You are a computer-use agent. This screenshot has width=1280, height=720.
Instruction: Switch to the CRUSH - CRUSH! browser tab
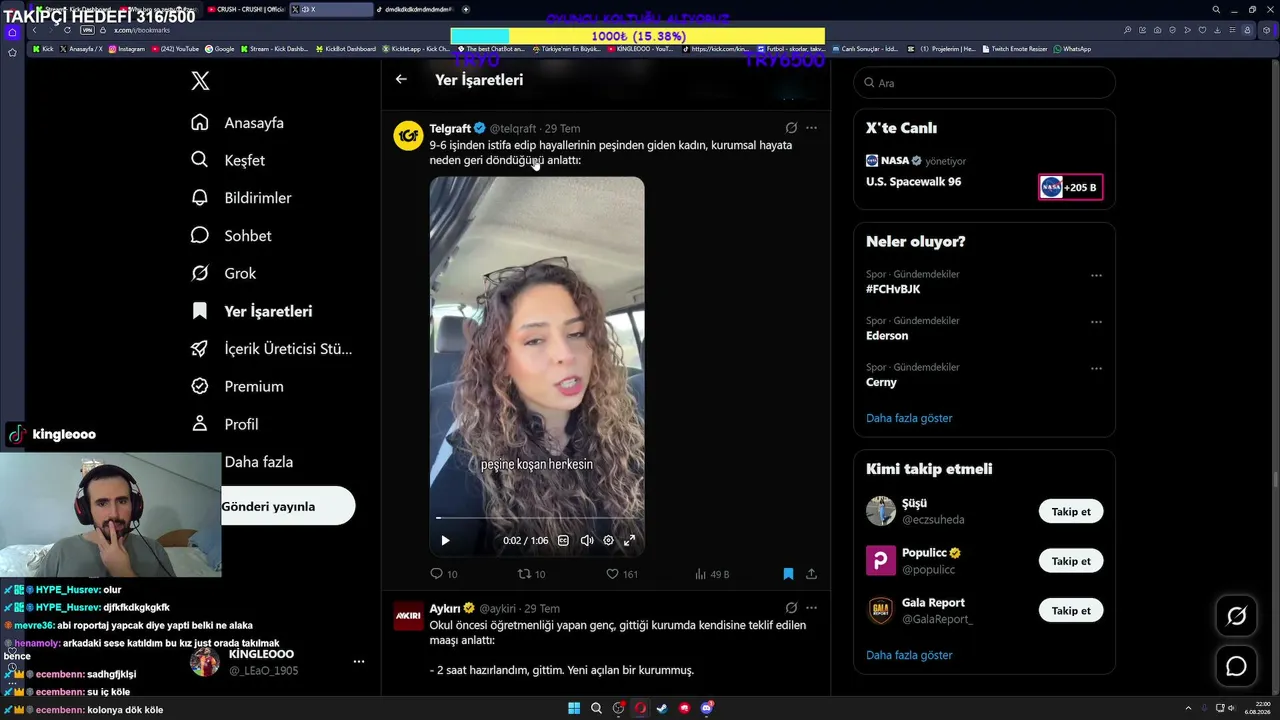pos(246,9)
